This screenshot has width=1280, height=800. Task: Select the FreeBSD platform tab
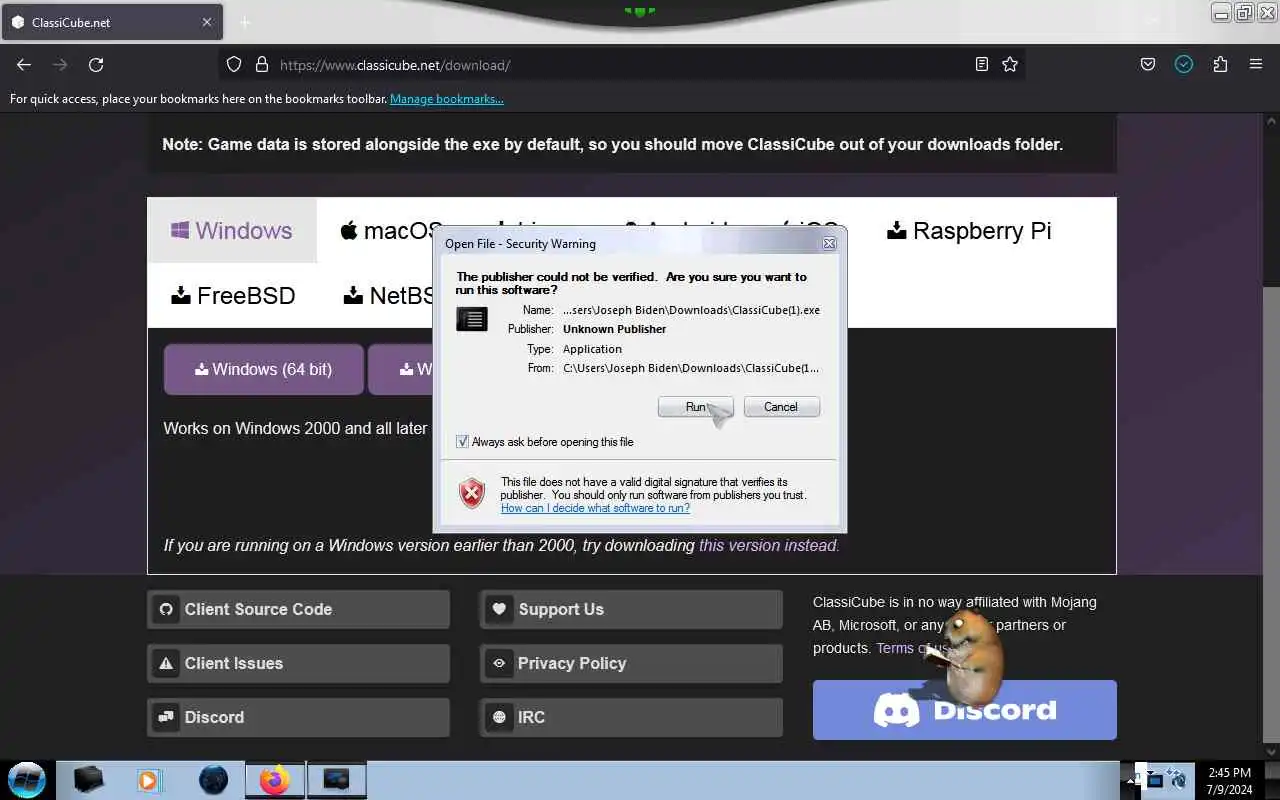tap(233, 295)
